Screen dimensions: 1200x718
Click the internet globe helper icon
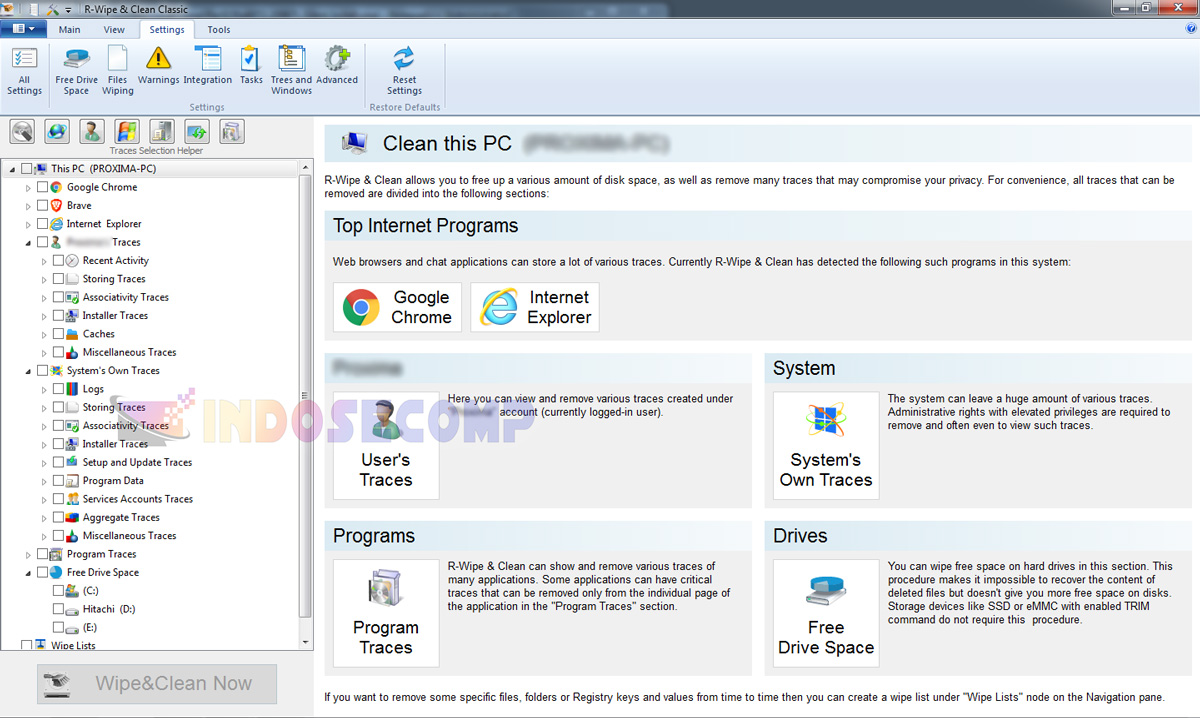point(57,131)
